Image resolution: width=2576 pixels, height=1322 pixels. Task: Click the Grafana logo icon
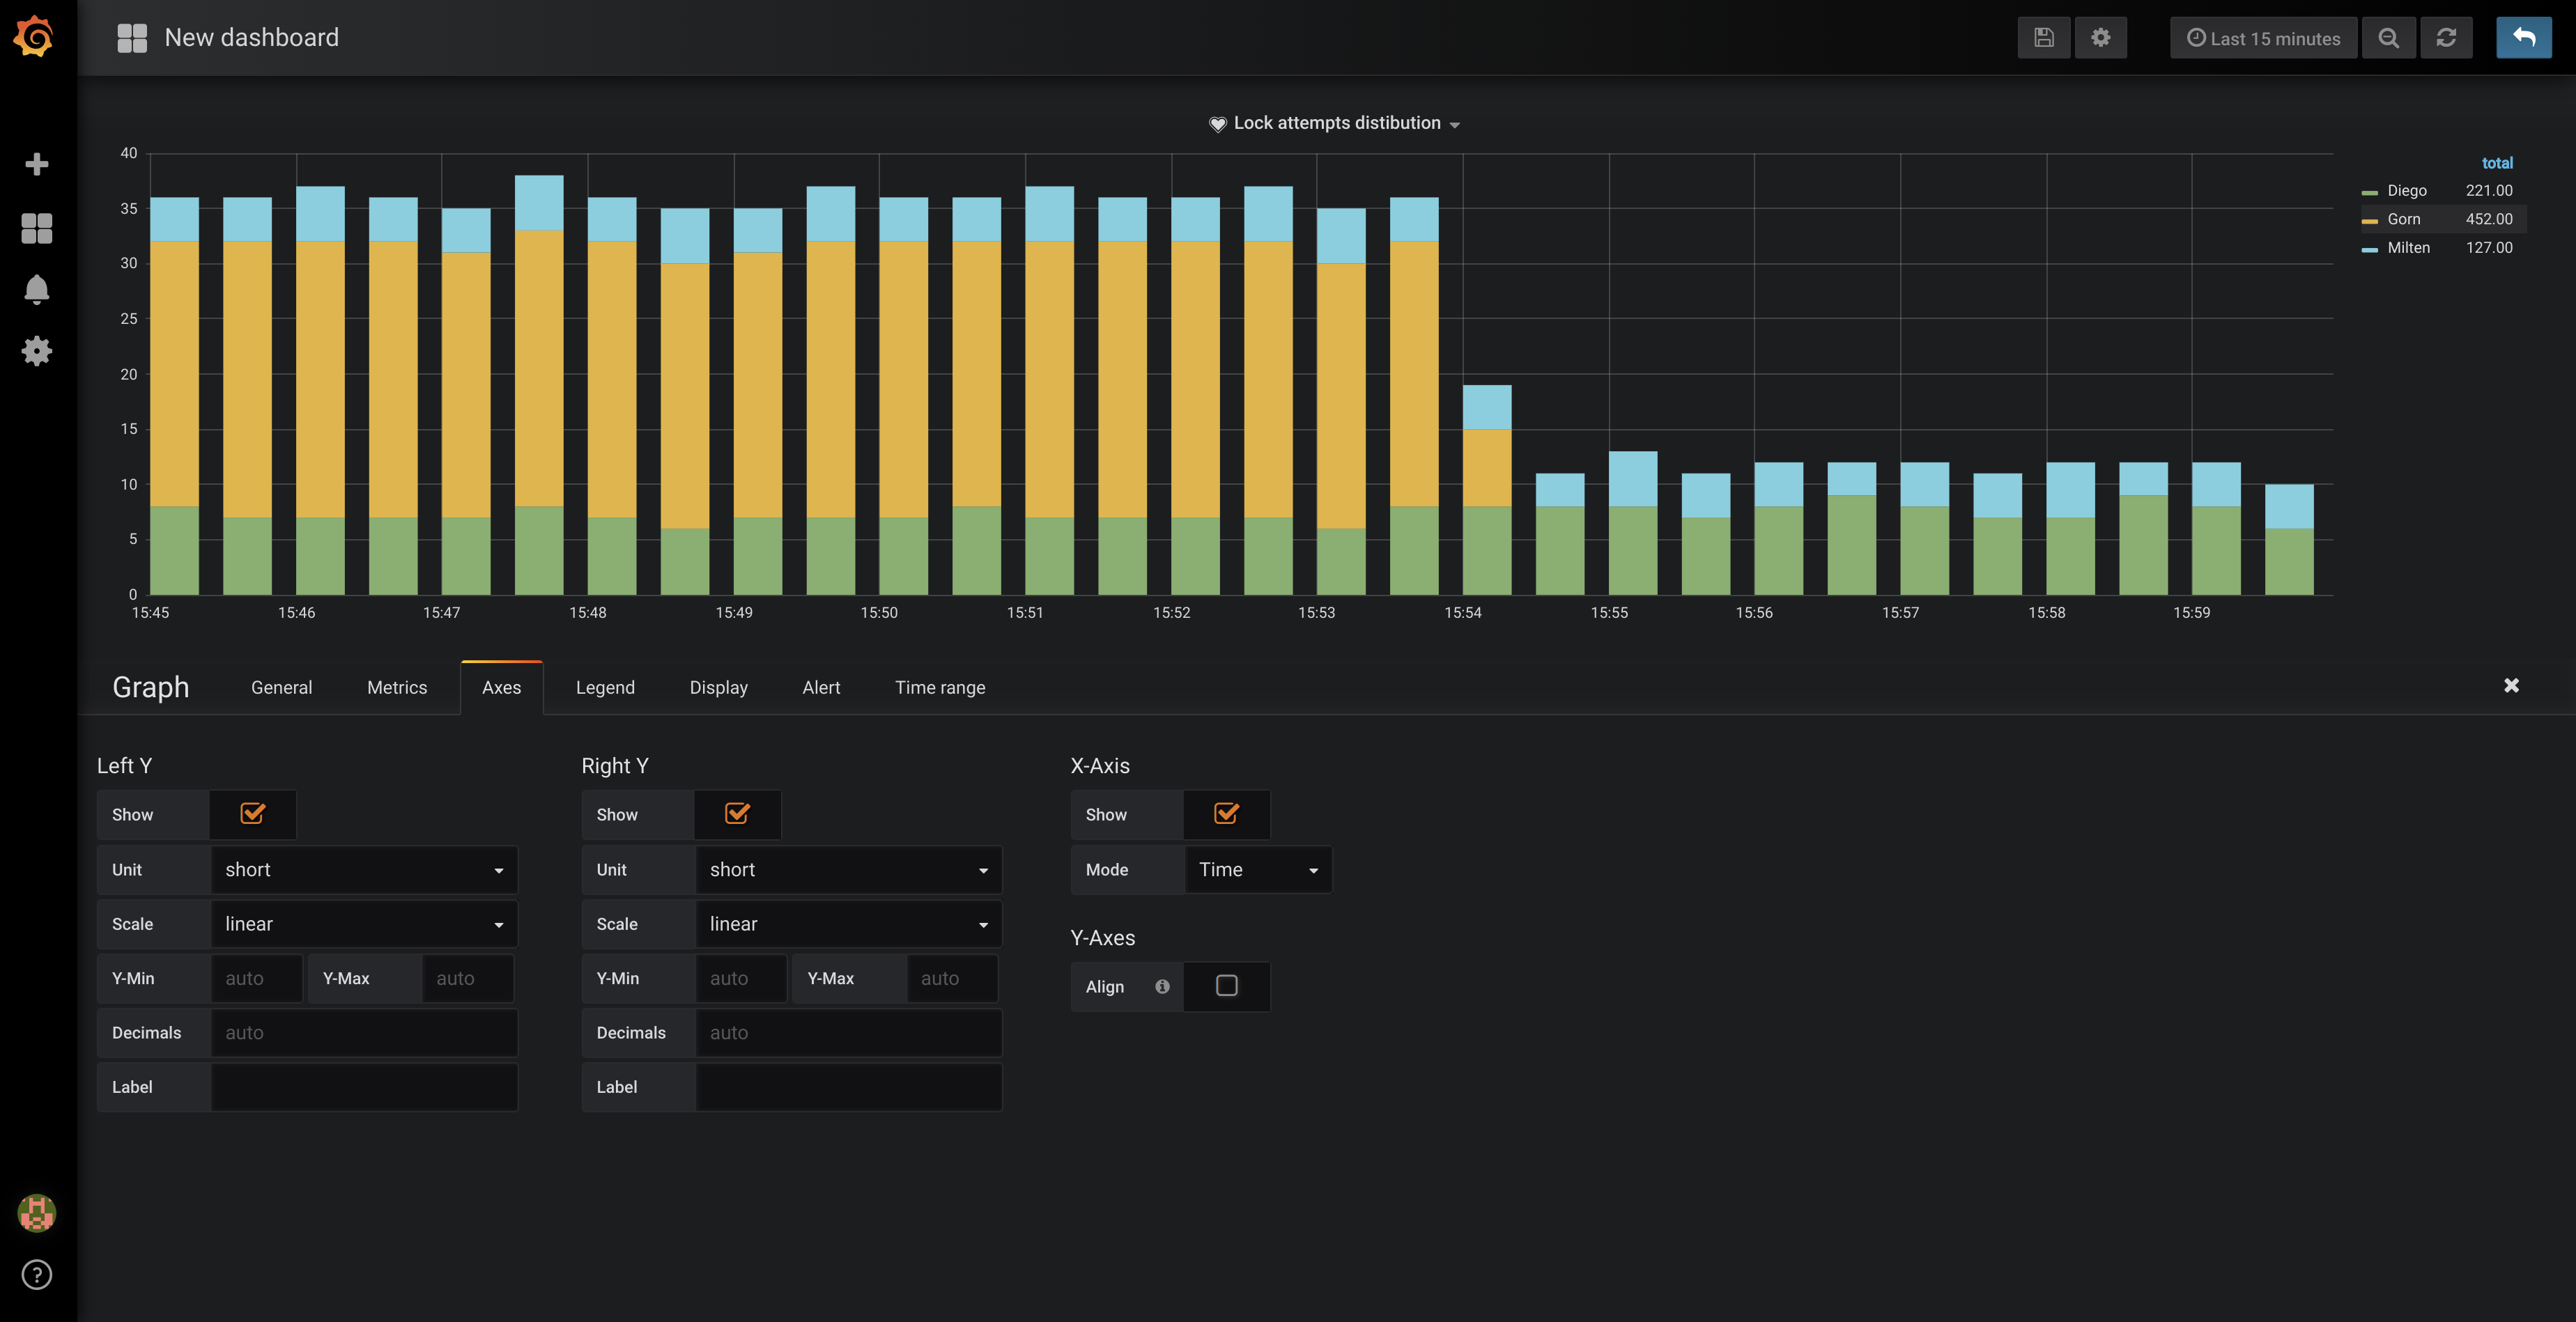pos(35,37)
